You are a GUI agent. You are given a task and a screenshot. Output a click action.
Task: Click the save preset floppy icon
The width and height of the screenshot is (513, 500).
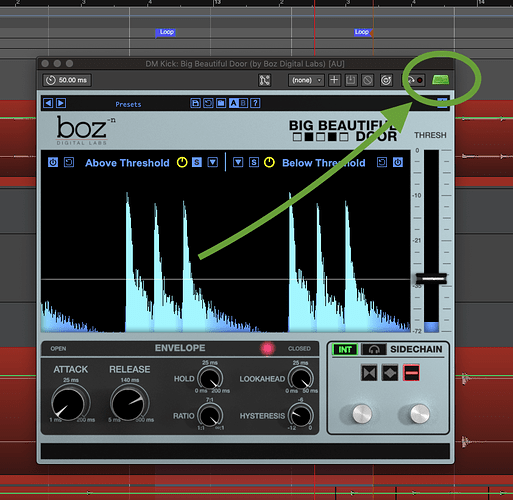195,103
